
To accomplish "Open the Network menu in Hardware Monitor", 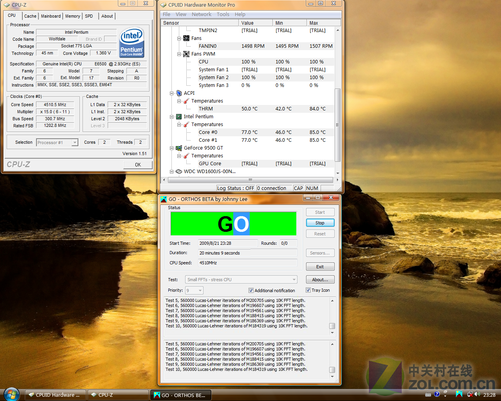I will click(201, 14).
